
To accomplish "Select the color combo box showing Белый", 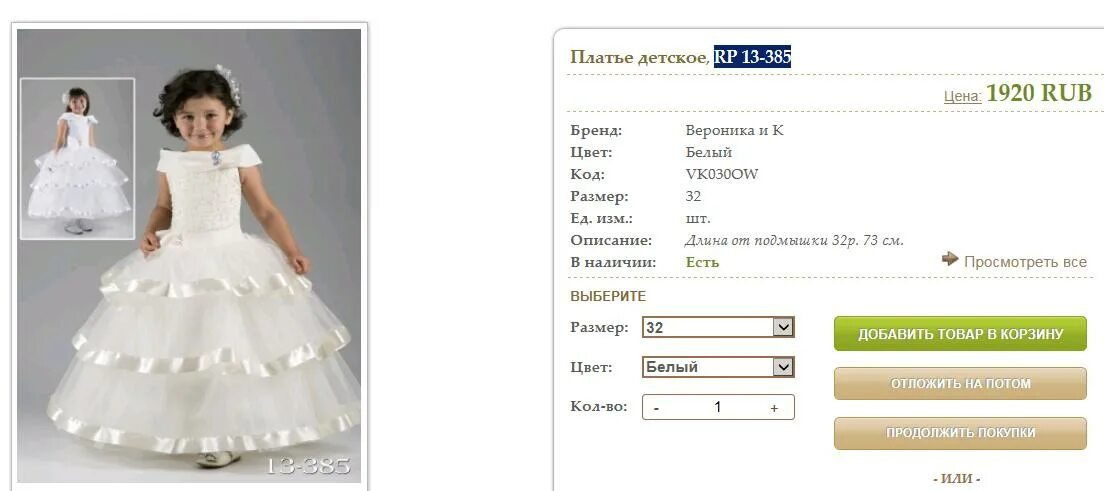I will [x=718, y=367].
